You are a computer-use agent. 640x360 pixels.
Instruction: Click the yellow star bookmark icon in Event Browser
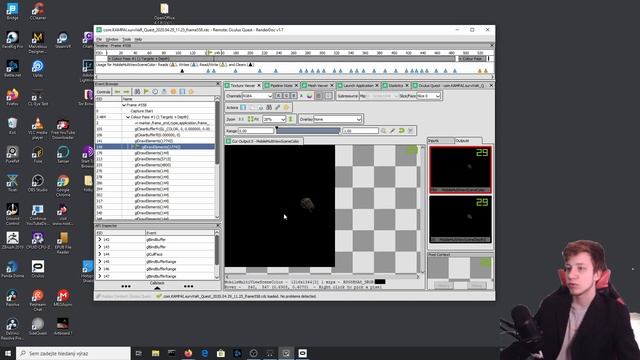coord(191,92)
